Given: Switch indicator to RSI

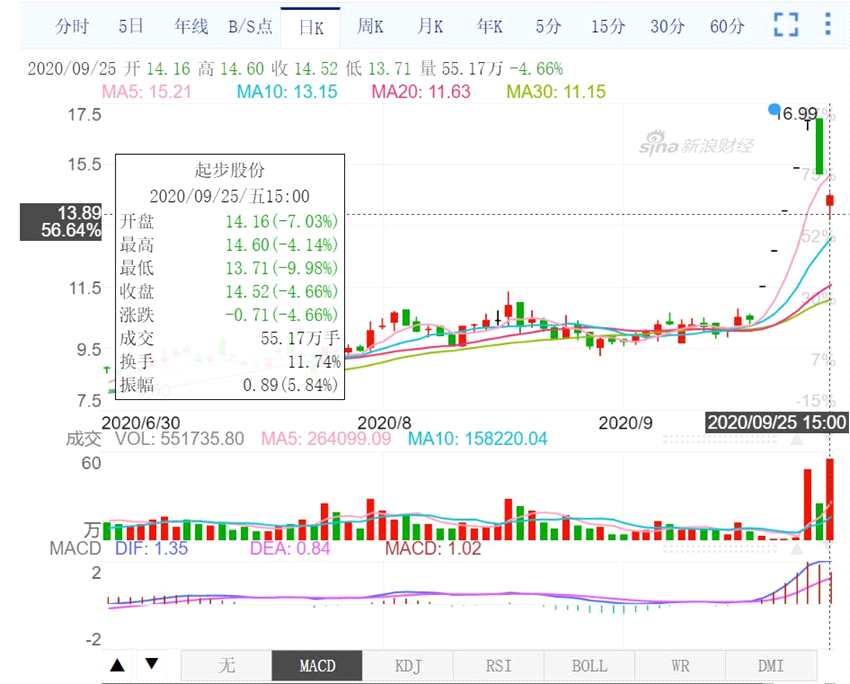Looking at the screenshot, I should click(498, 665).
